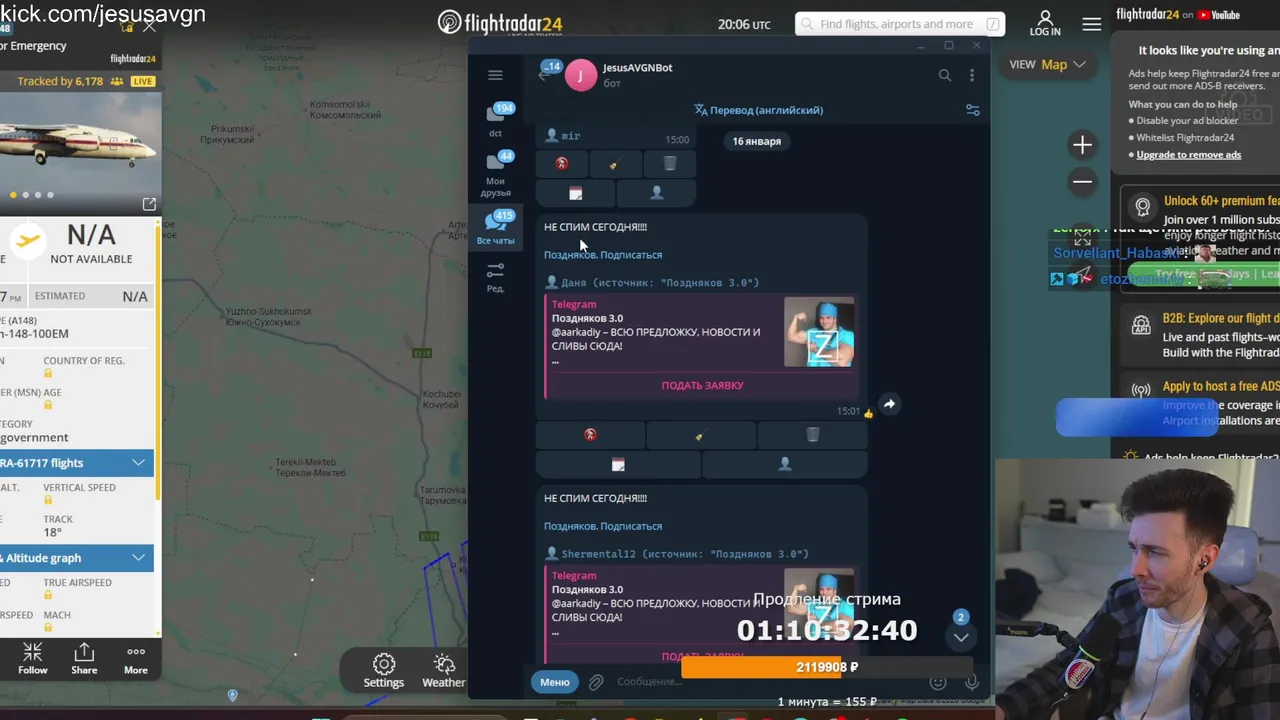
Task: Open the Мои друзья chat folder
Action: (x=496, y=173)
